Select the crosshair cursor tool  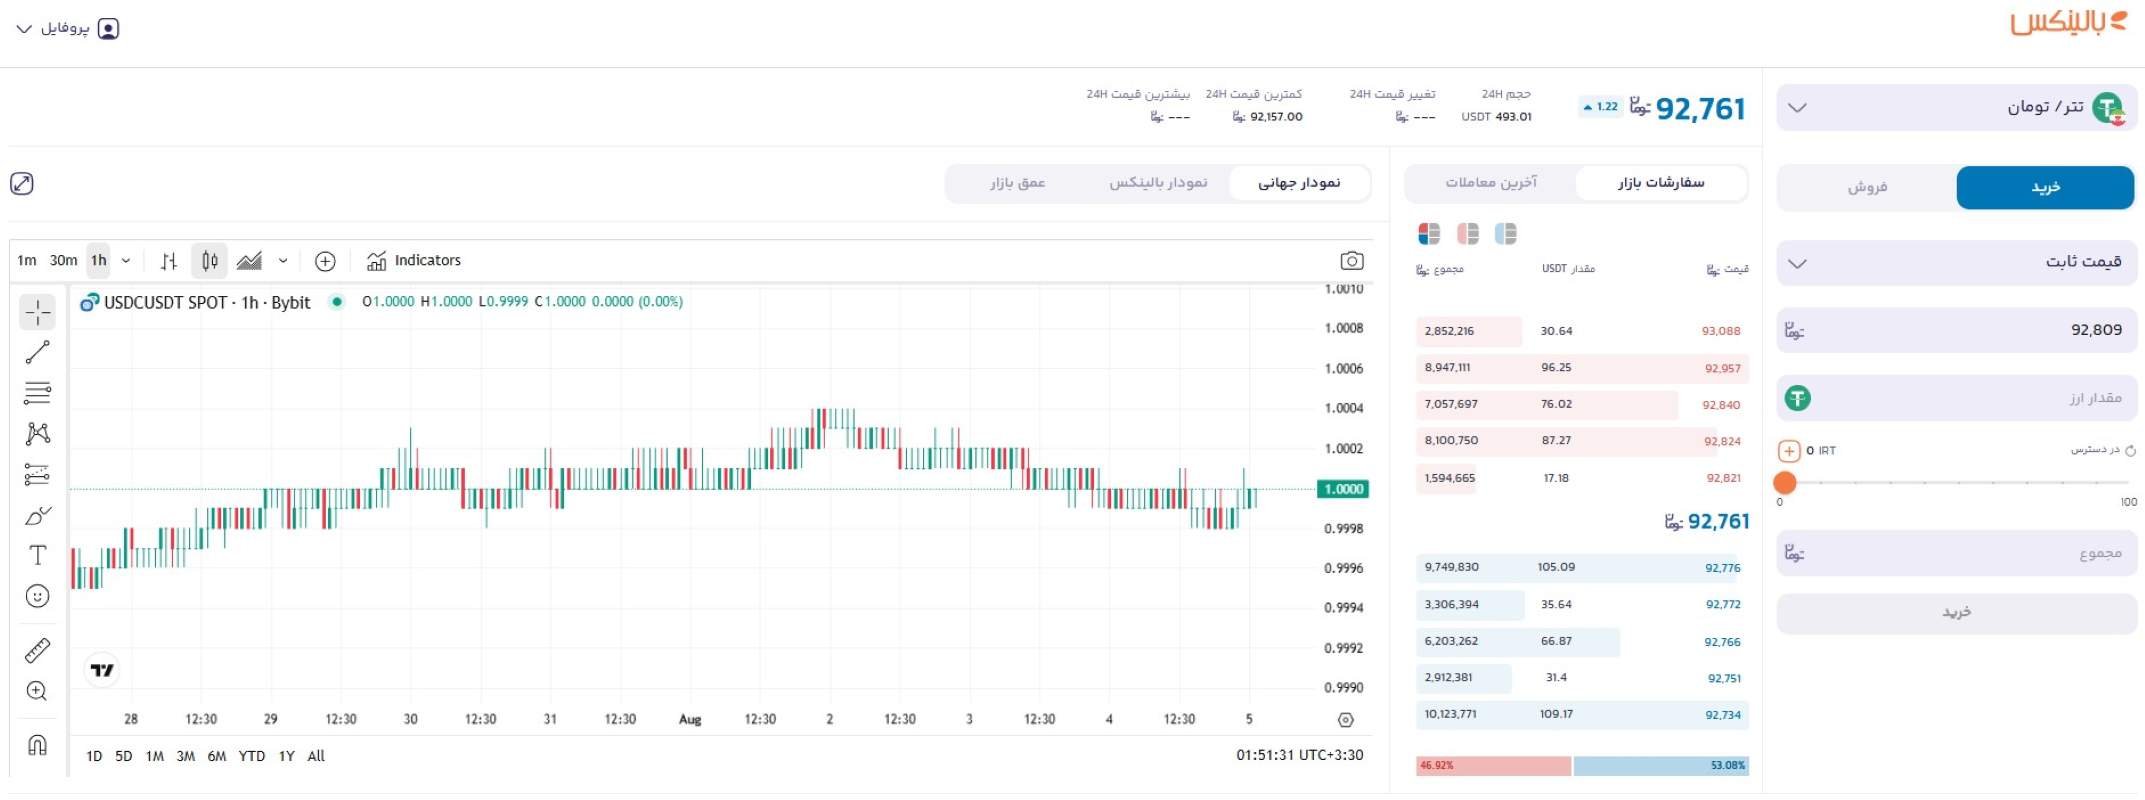(38, 313)
